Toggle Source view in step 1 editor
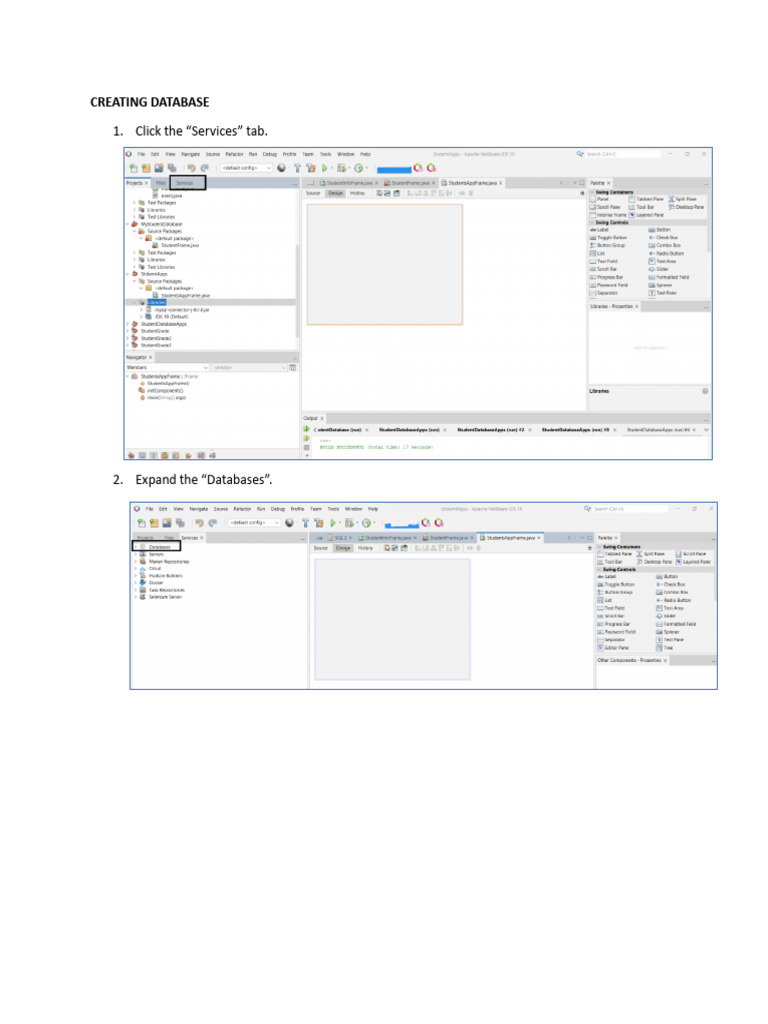768x1024 pixels. click(x=313, y=193)
